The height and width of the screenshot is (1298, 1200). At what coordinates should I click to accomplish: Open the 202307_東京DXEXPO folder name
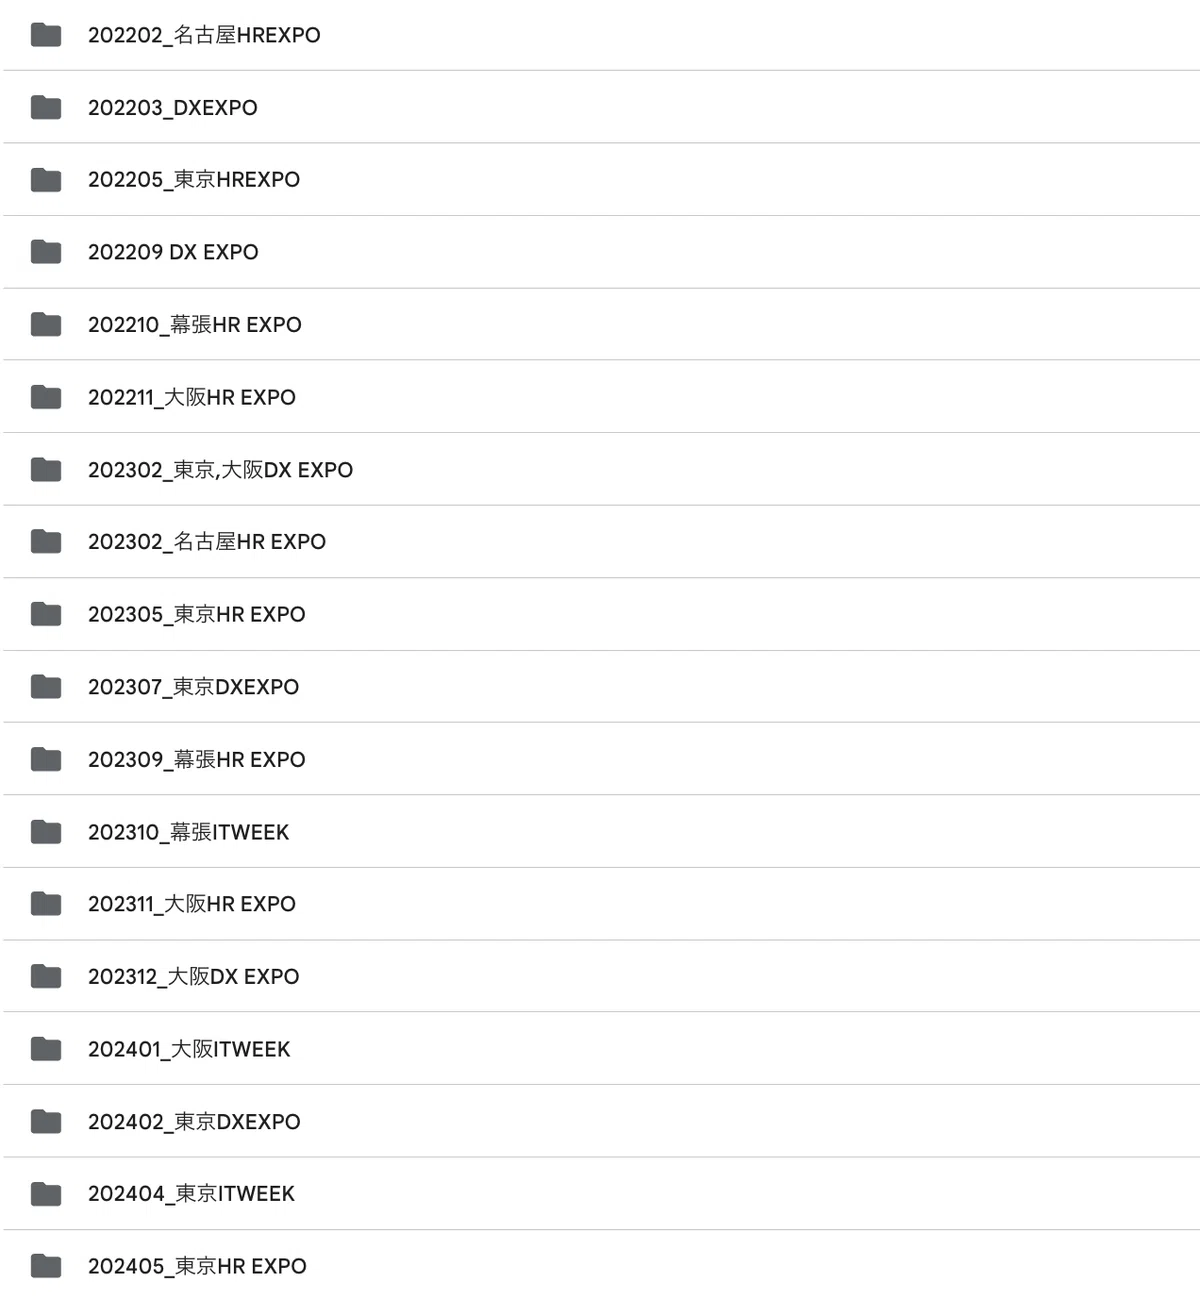193,687
